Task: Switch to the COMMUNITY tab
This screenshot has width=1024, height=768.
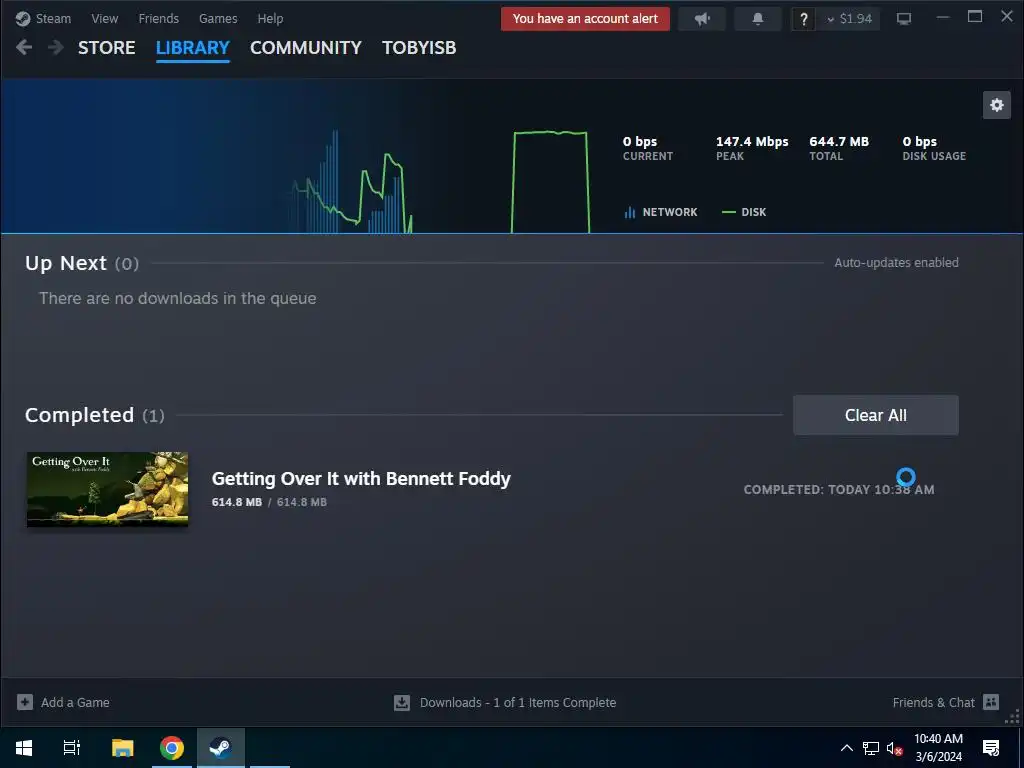Action: [x=306, y=48]
